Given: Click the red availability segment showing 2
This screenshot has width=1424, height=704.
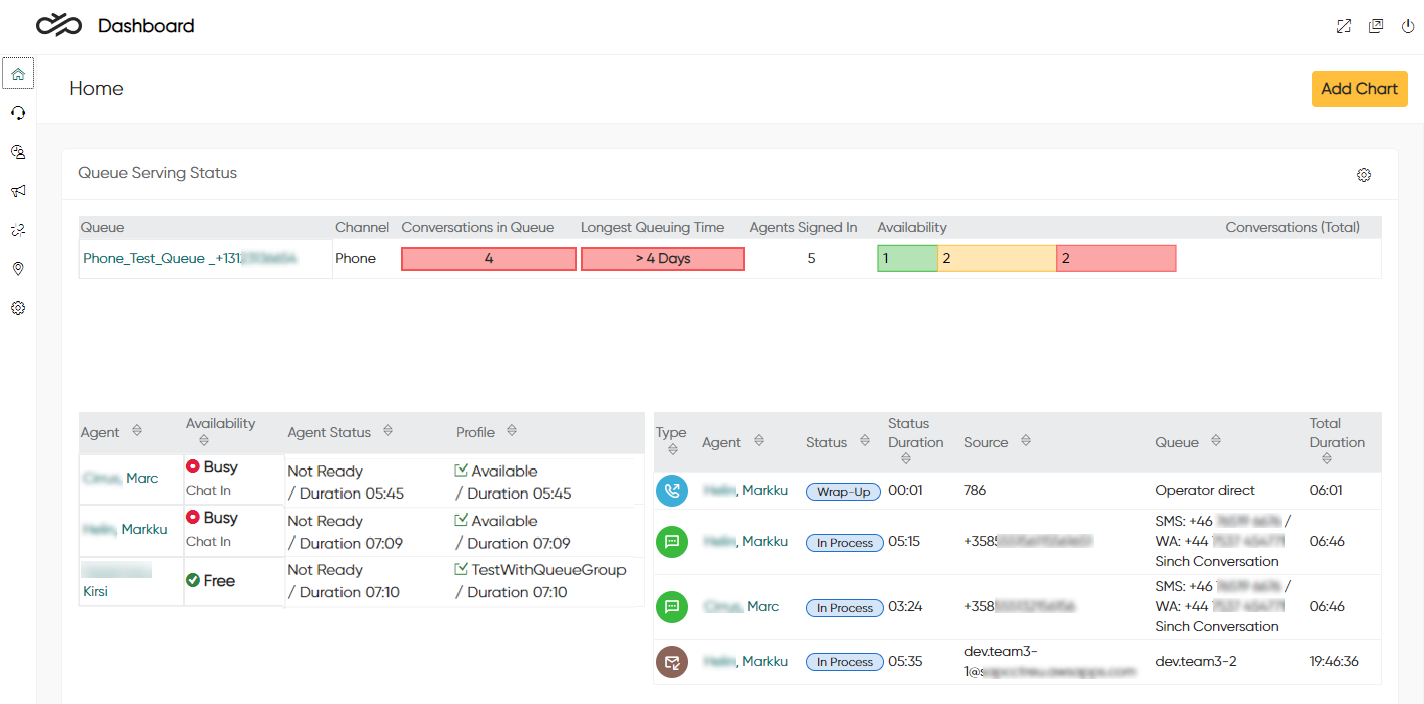Looking at the screenshot, I should 1117,259.
